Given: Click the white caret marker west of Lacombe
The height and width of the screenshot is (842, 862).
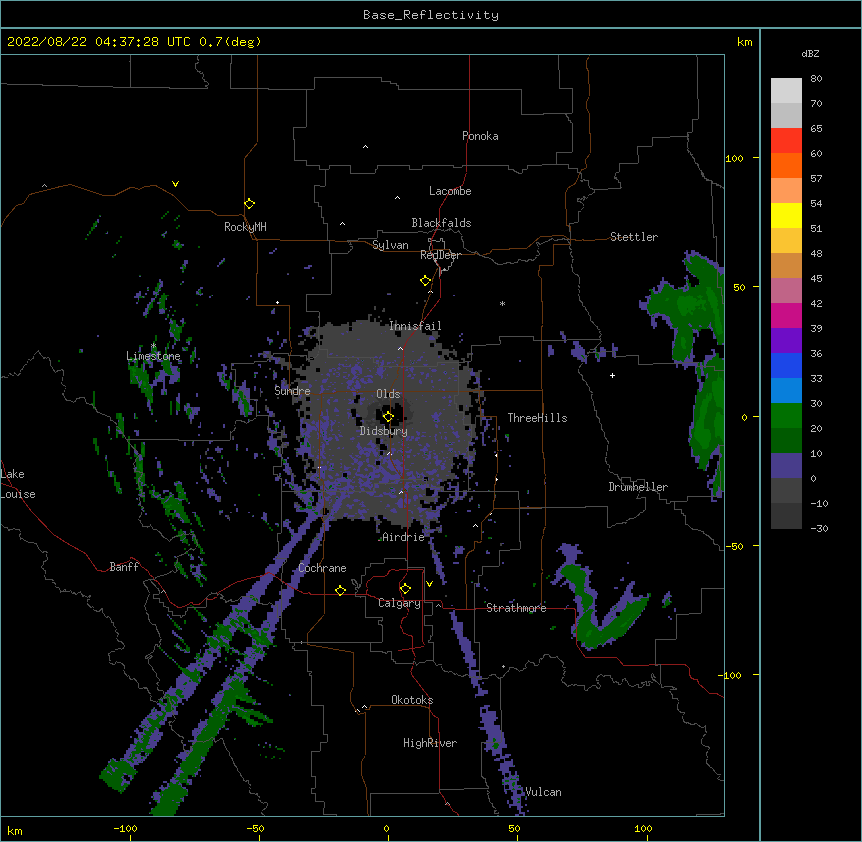Looking at the screenshot, I should [x=397, y=198].
